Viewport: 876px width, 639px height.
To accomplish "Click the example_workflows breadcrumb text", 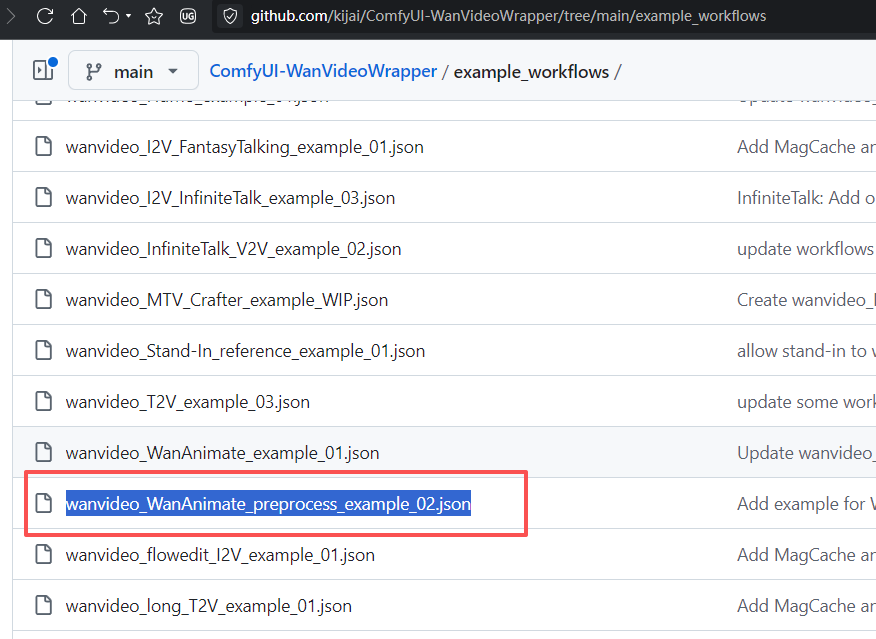I will click(x=531, y=71).
